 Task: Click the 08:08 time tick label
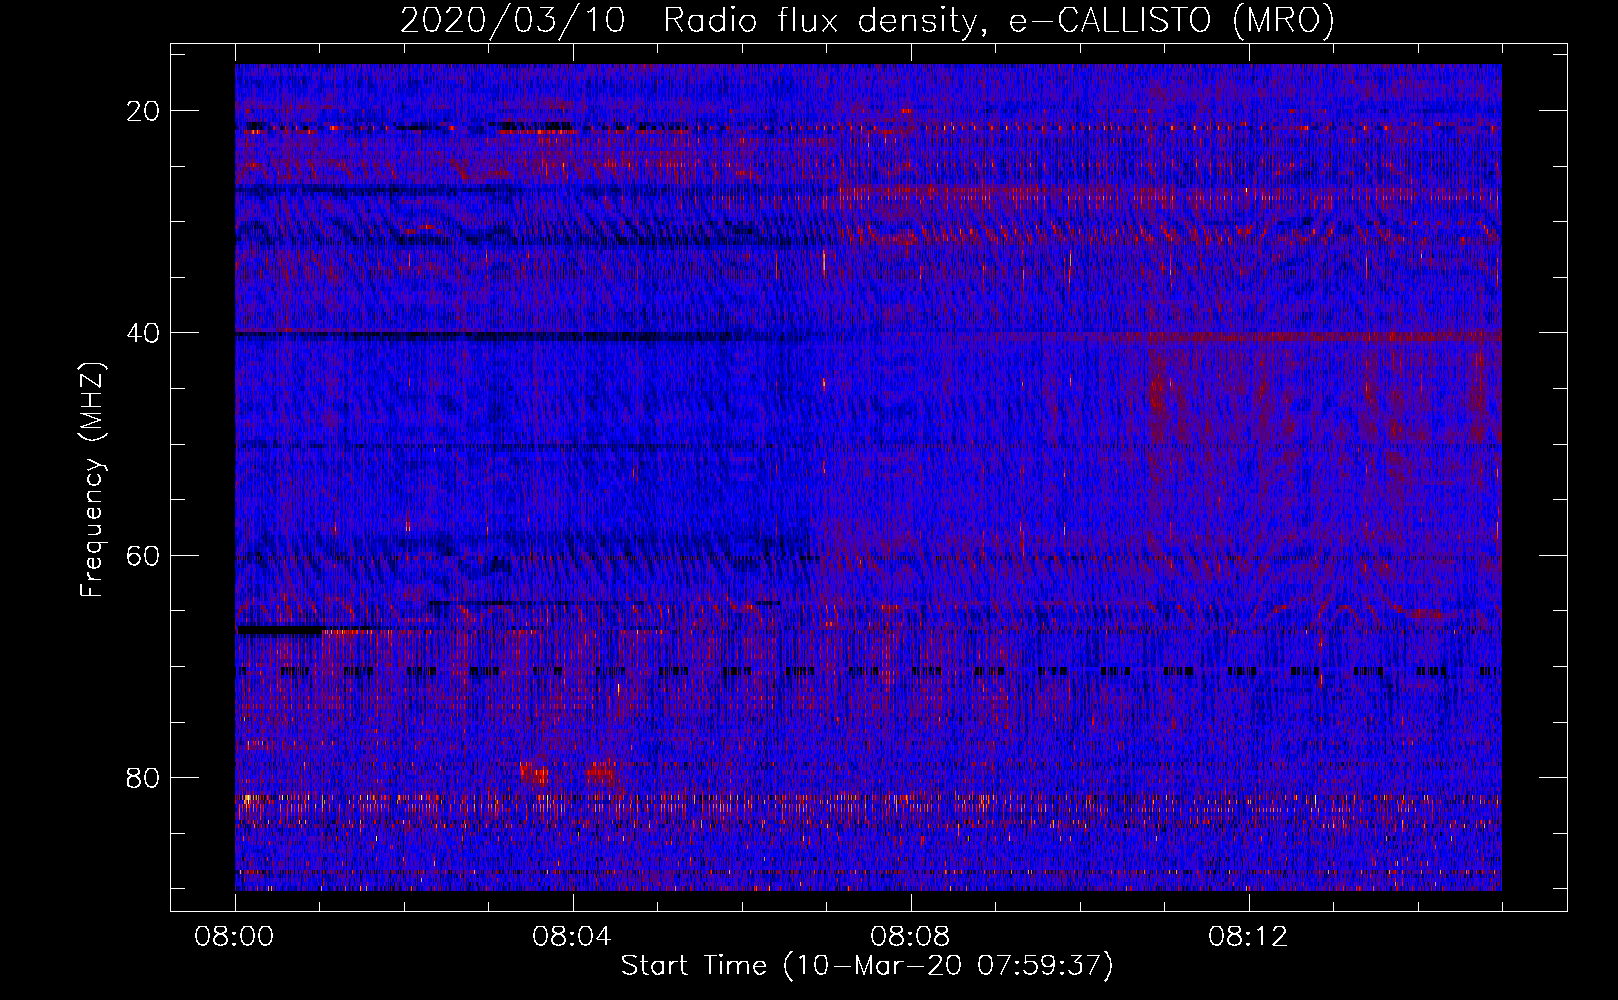(x=911, y=937)
